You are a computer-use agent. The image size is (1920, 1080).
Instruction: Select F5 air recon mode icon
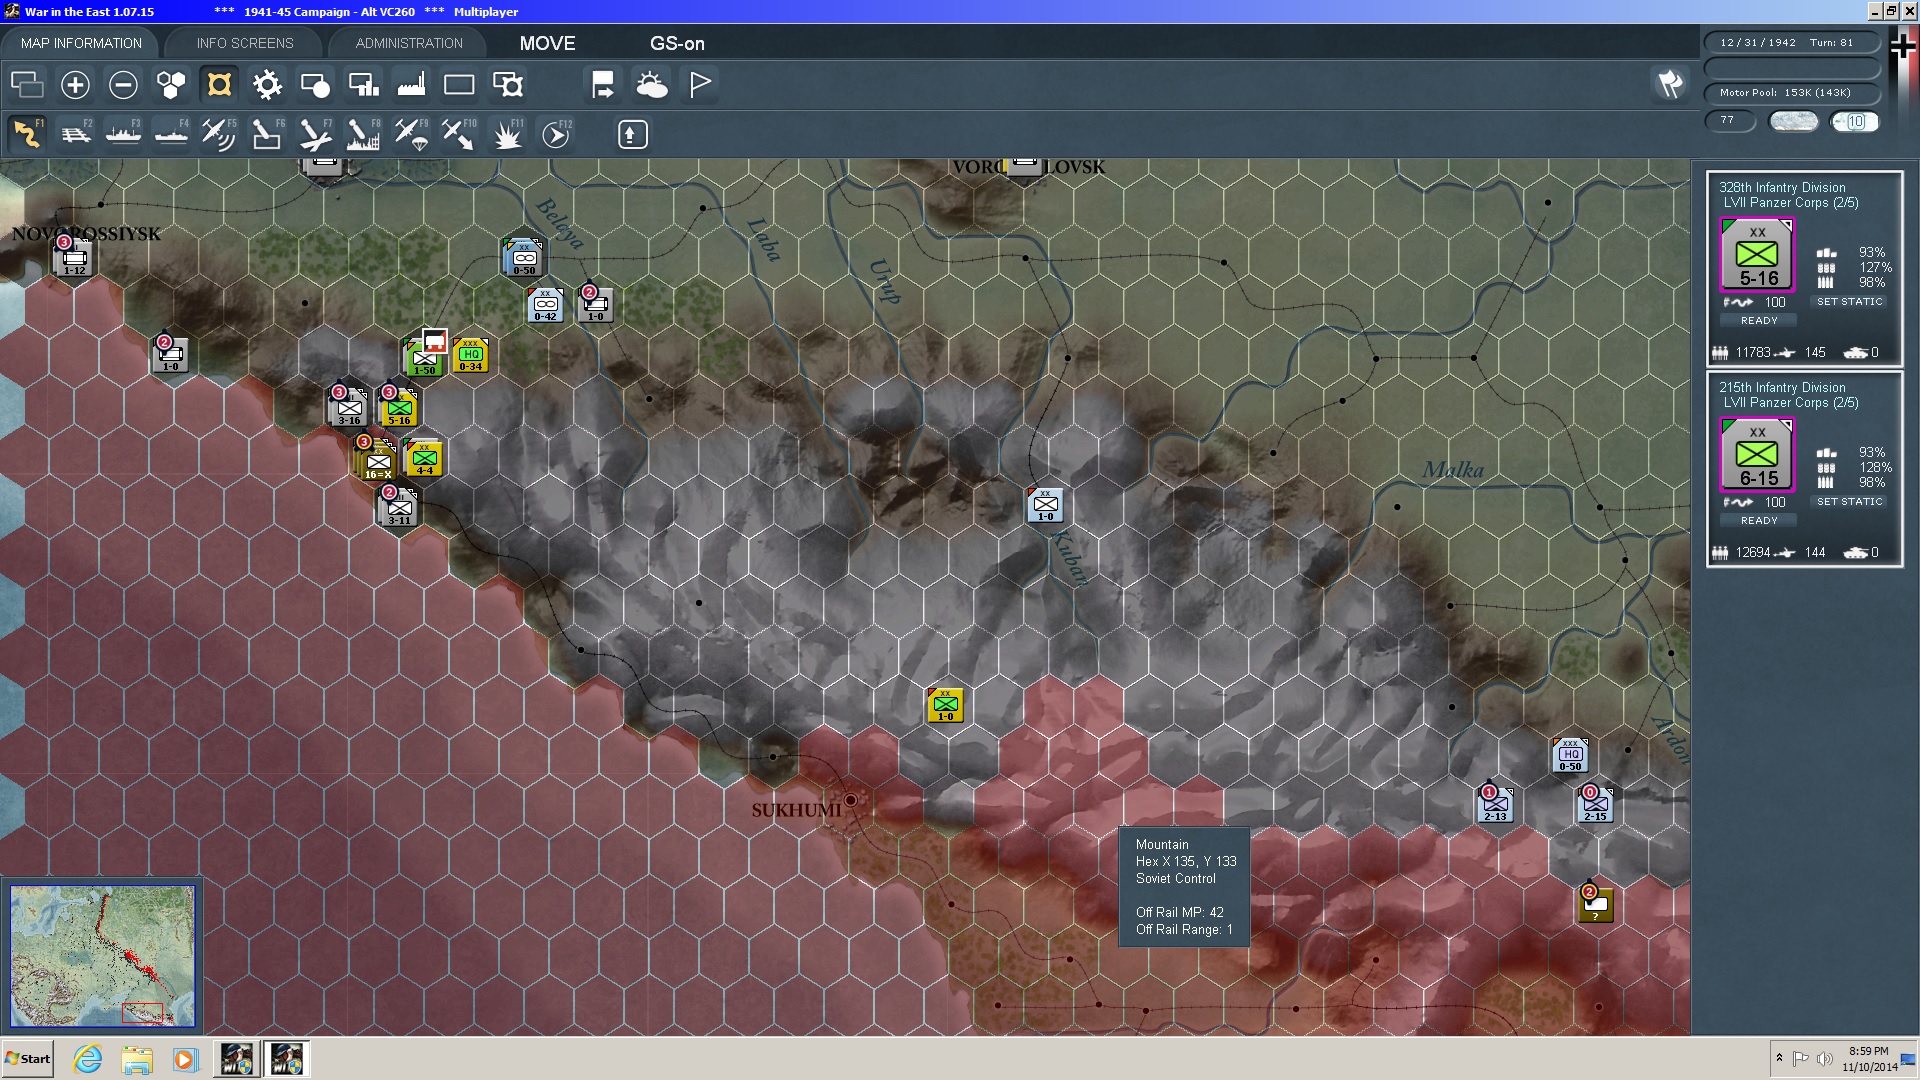(219, 134)
